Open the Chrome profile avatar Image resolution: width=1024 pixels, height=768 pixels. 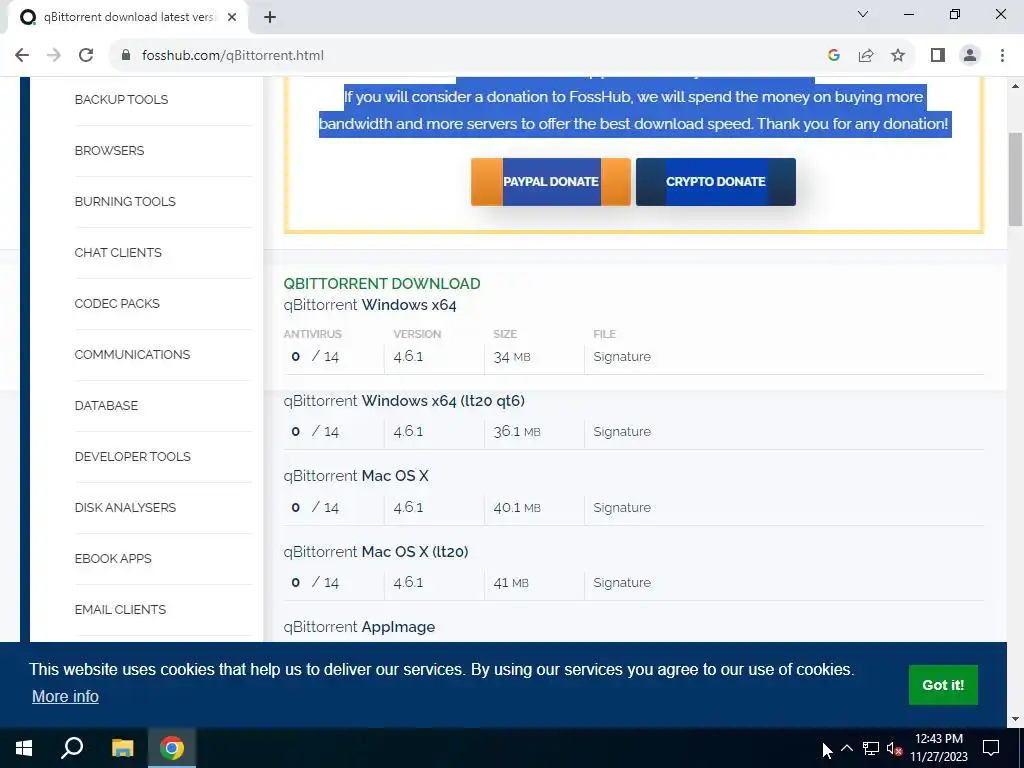tap(970, 56)
